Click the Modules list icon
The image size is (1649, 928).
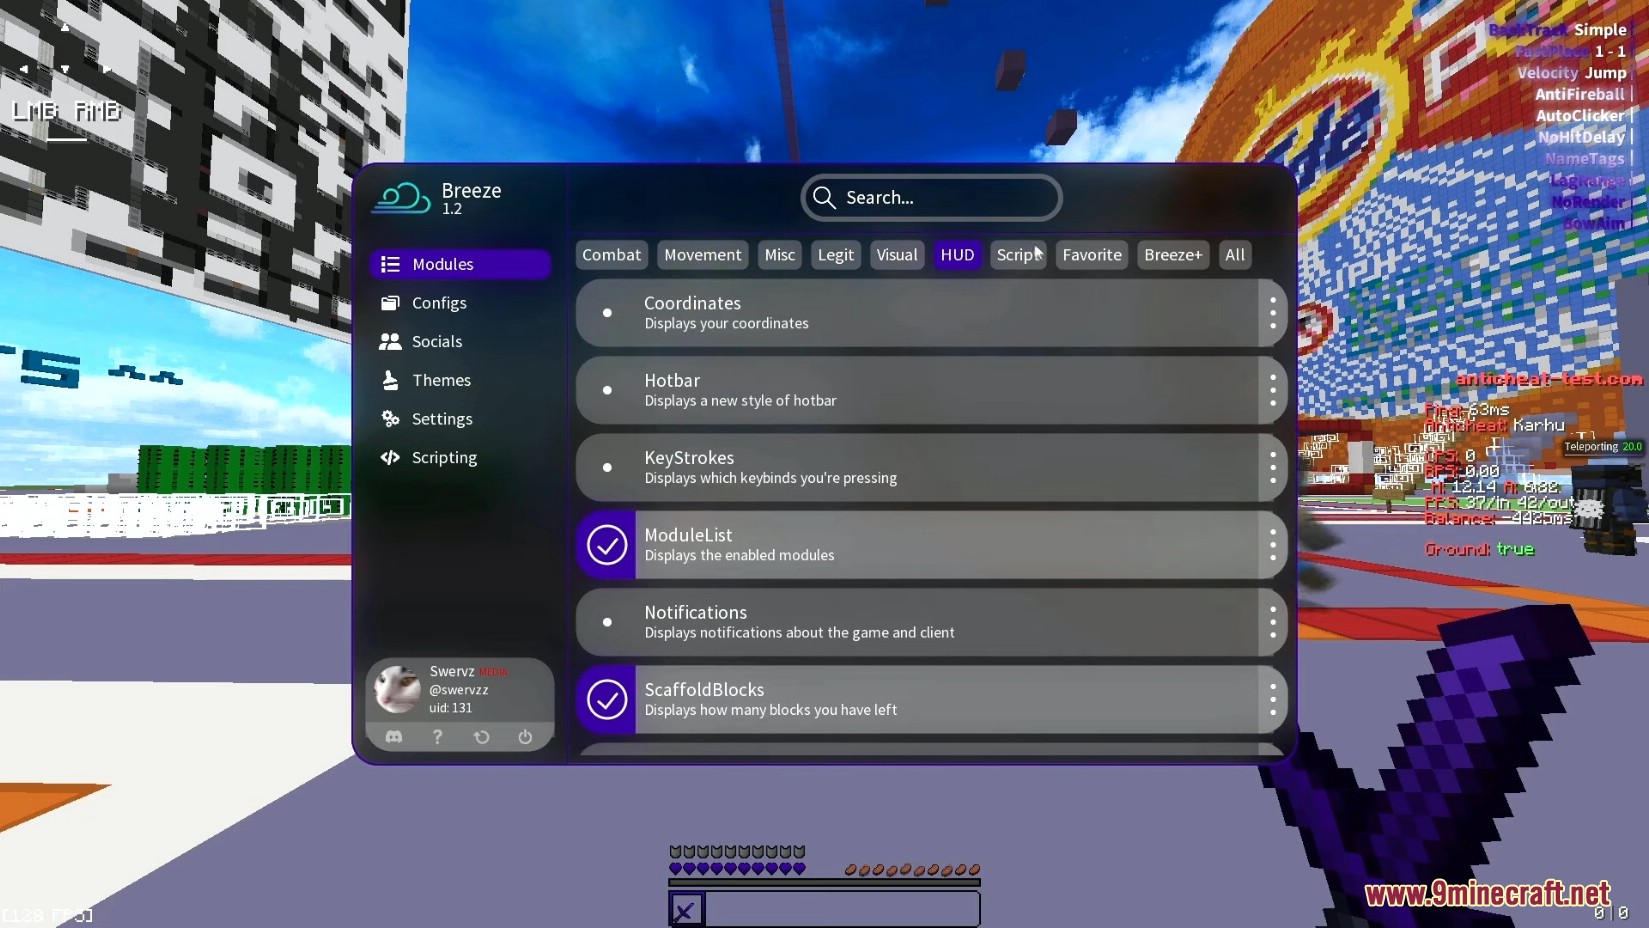[x=390, y=264]
